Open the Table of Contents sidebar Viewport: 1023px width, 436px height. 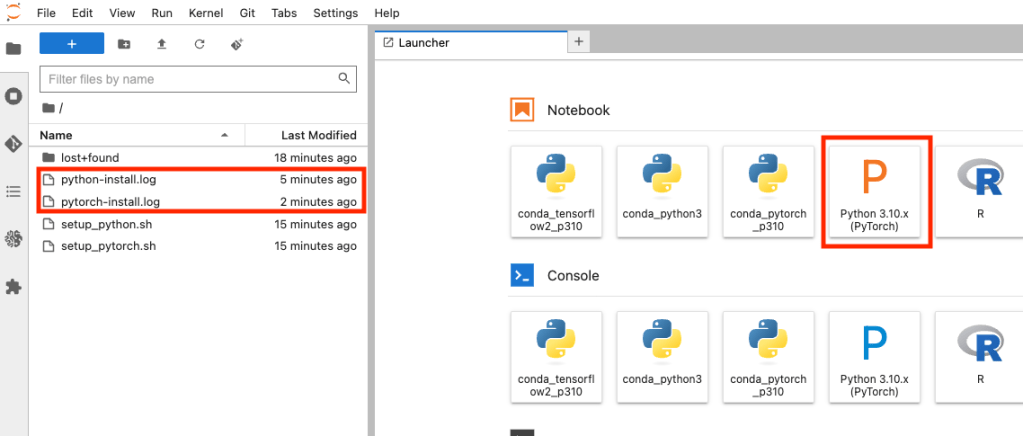tap(14, 191)
